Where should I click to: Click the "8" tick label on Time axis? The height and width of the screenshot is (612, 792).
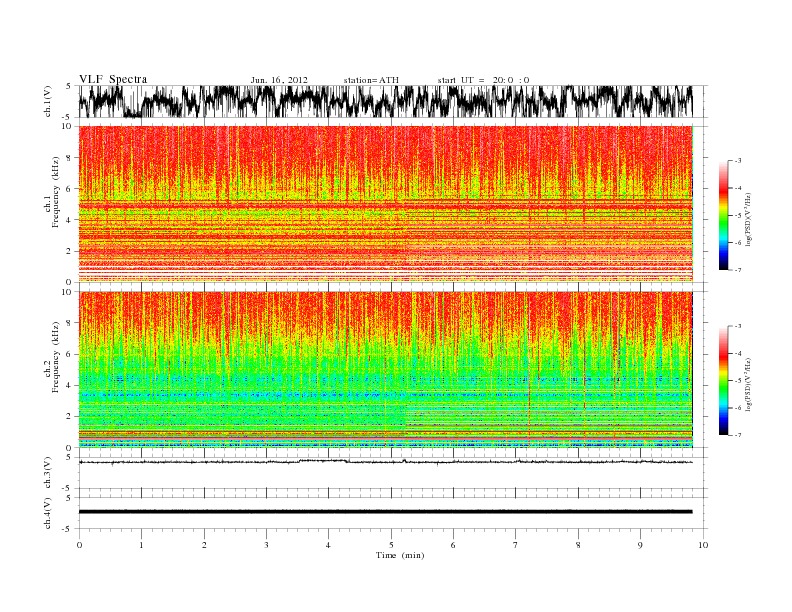pyautogui.click(x=578, y=545)
